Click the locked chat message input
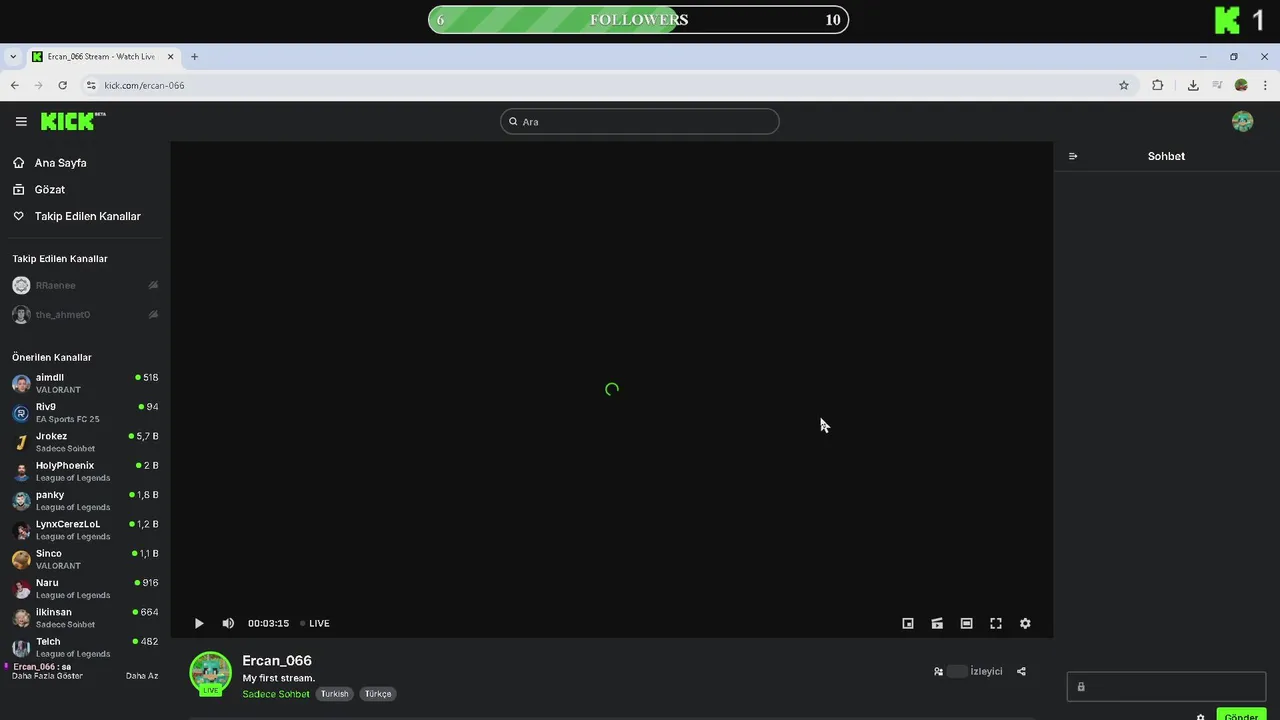The height and width of the screenshot is (720, 1280). pyautogui.click(x=1166, y=687)
